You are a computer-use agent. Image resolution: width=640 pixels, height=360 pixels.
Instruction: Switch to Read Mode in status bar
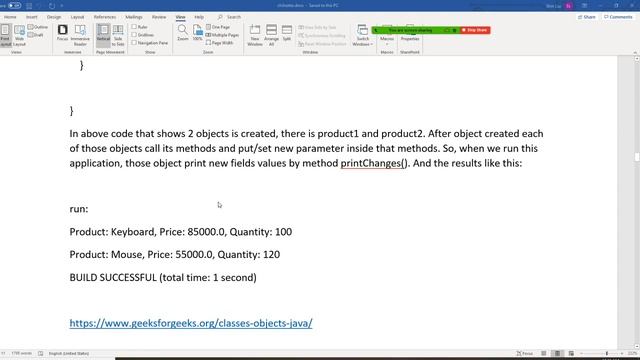pyautogui.click(x=544, y=353)
